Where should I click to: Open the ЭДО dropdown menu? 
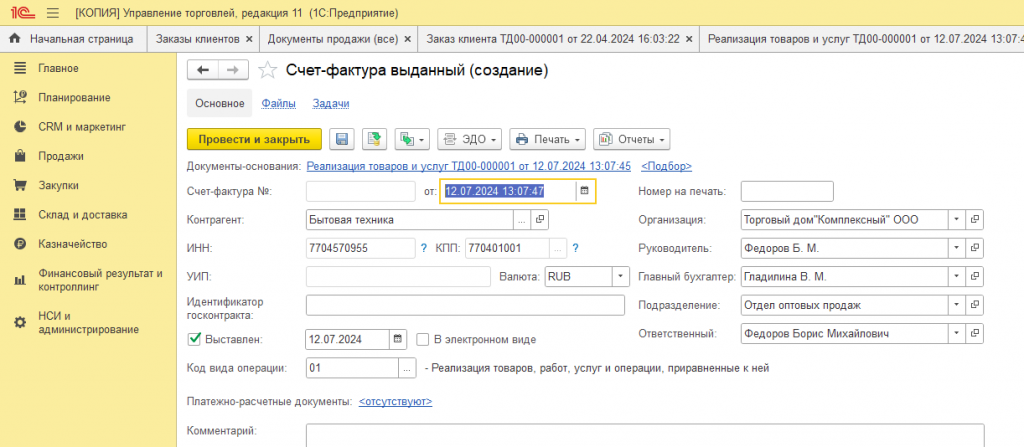[470, 139]
